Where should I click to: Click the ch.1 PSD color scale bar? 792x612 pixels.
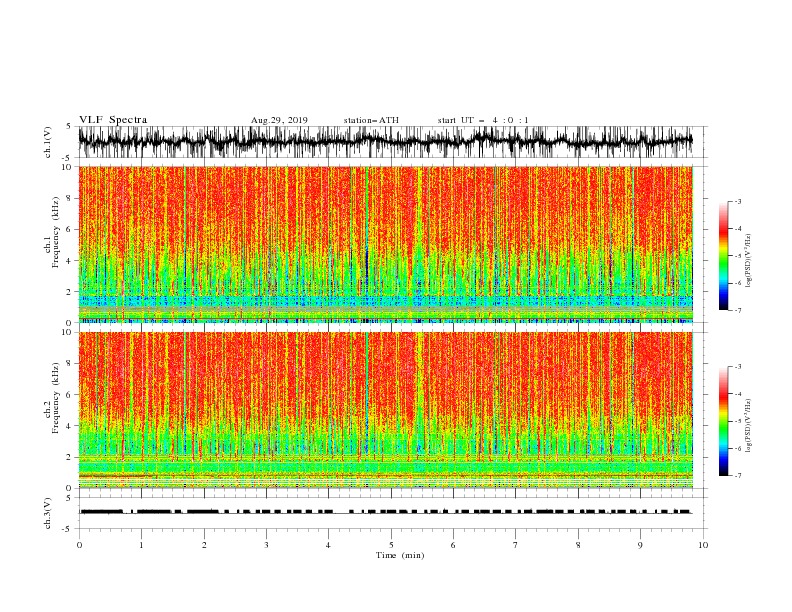coord(723,256)
